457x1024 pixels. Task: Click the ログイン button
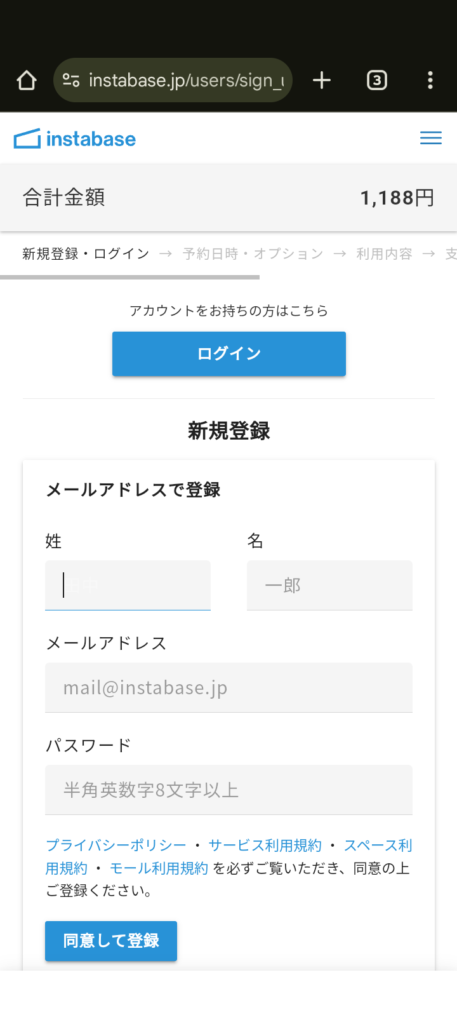[x=229, y=354]
